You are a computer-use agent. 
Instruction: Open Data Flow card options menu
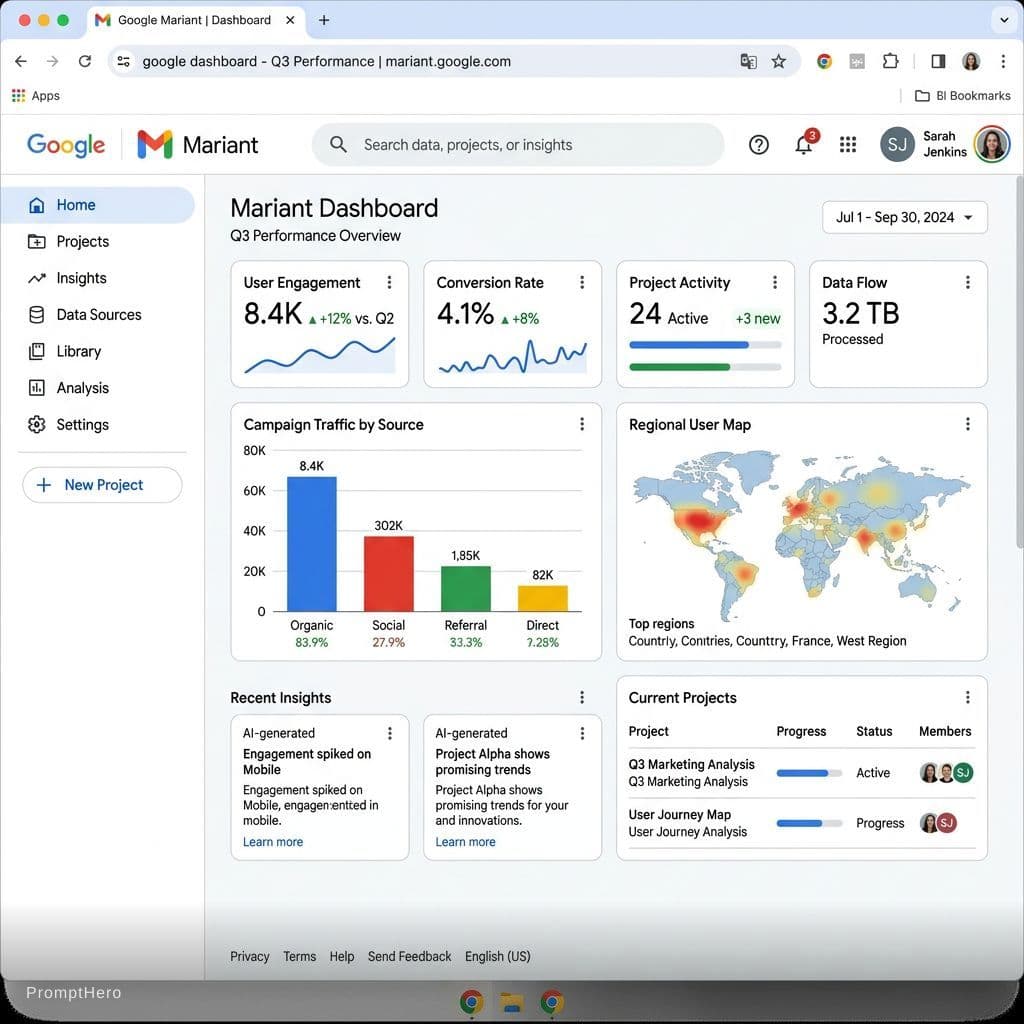tap(967, 282)
